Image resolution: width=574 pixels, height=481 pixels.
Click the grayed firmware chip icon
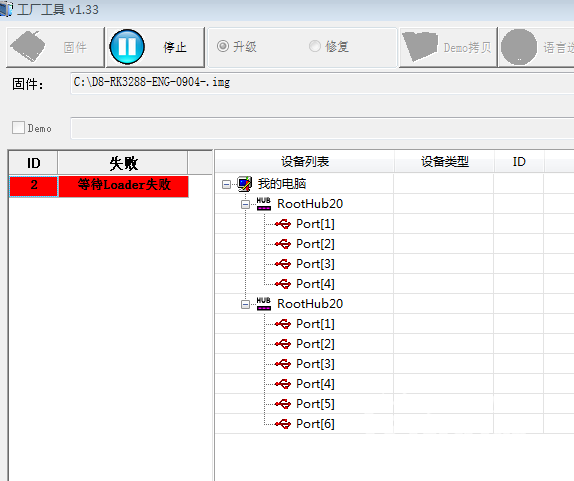click(x=28, y=46)
